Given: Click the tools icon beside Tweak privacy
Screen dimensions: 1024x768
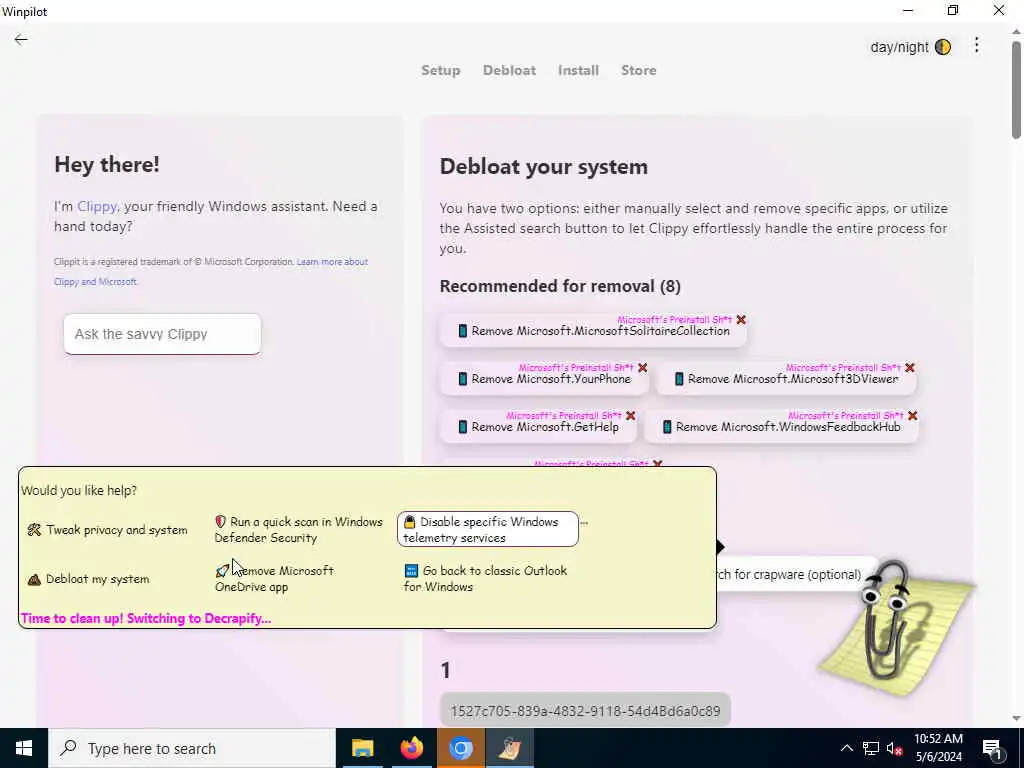Looking at the screenshot, I should pyautogui.click(x=34, y=530).
